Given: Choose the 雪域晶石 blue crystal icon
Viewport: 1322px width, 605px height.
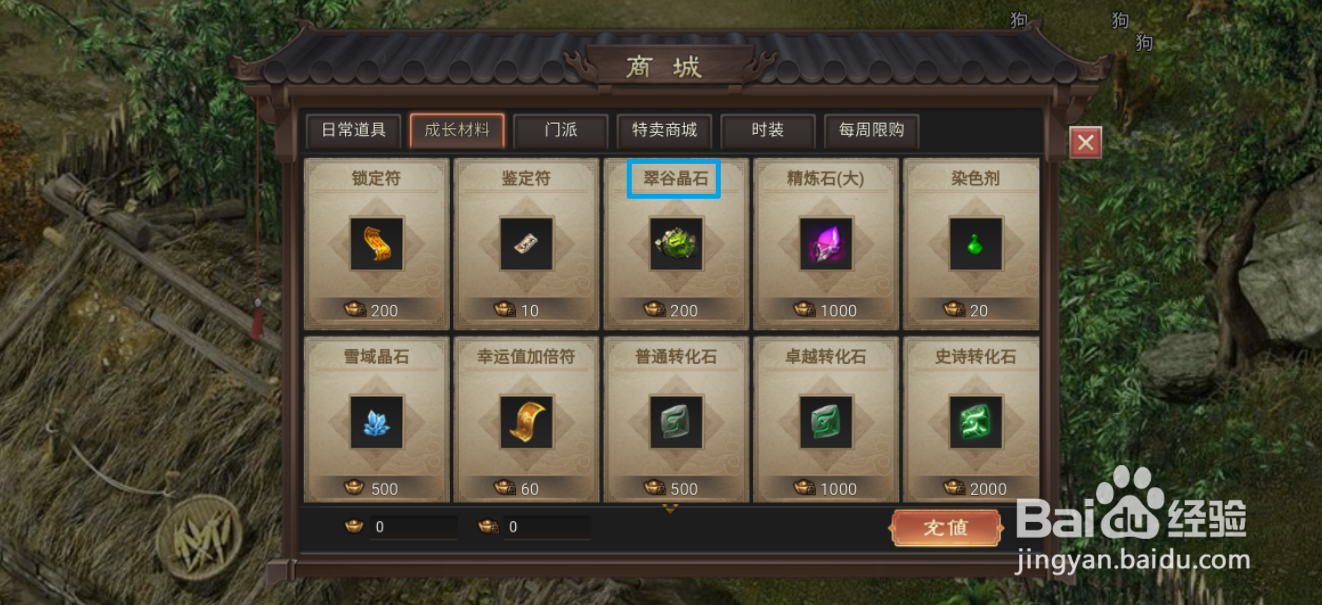Looking at the screenshot, I should click(377, 422).
